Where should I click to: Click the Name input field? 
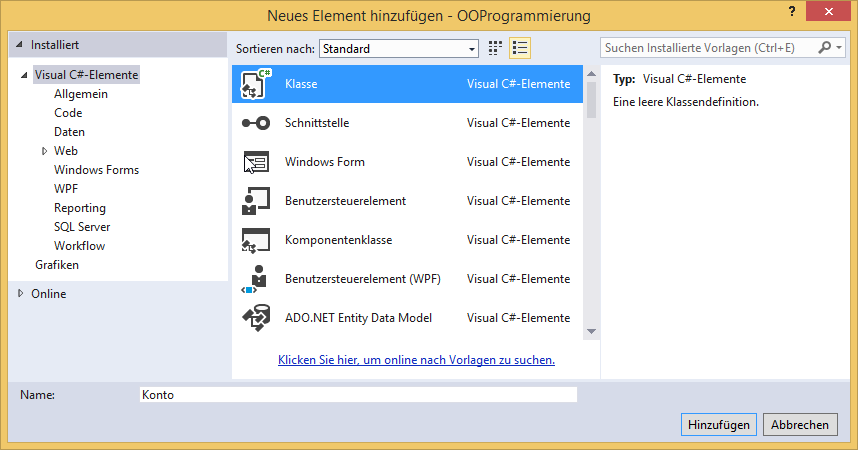pyautogui.click(x=358, y=395)
